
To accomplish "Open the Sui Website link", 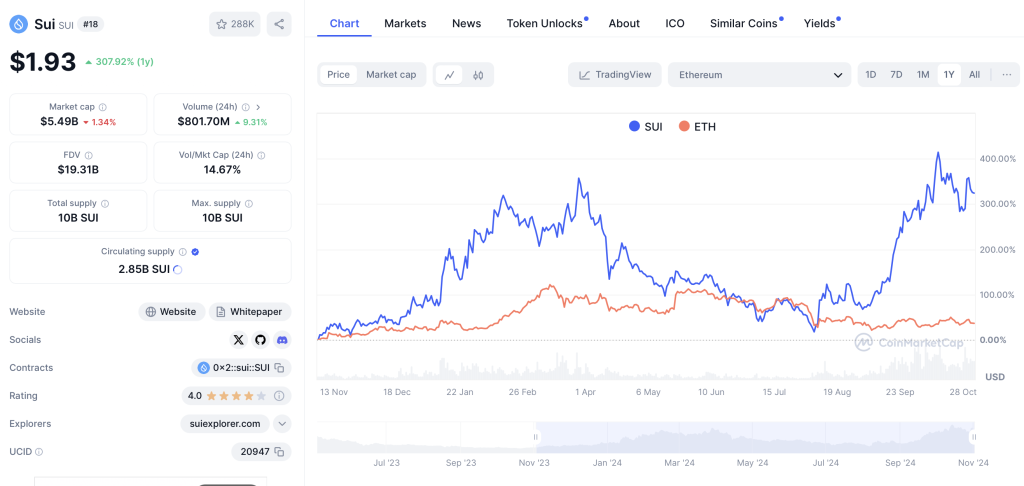I will pyautogui.click(x=172, y=312).
